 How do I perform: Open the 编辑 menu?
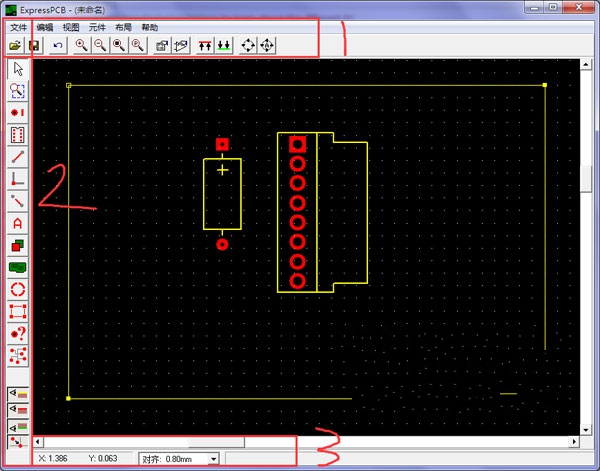point(45,28)
